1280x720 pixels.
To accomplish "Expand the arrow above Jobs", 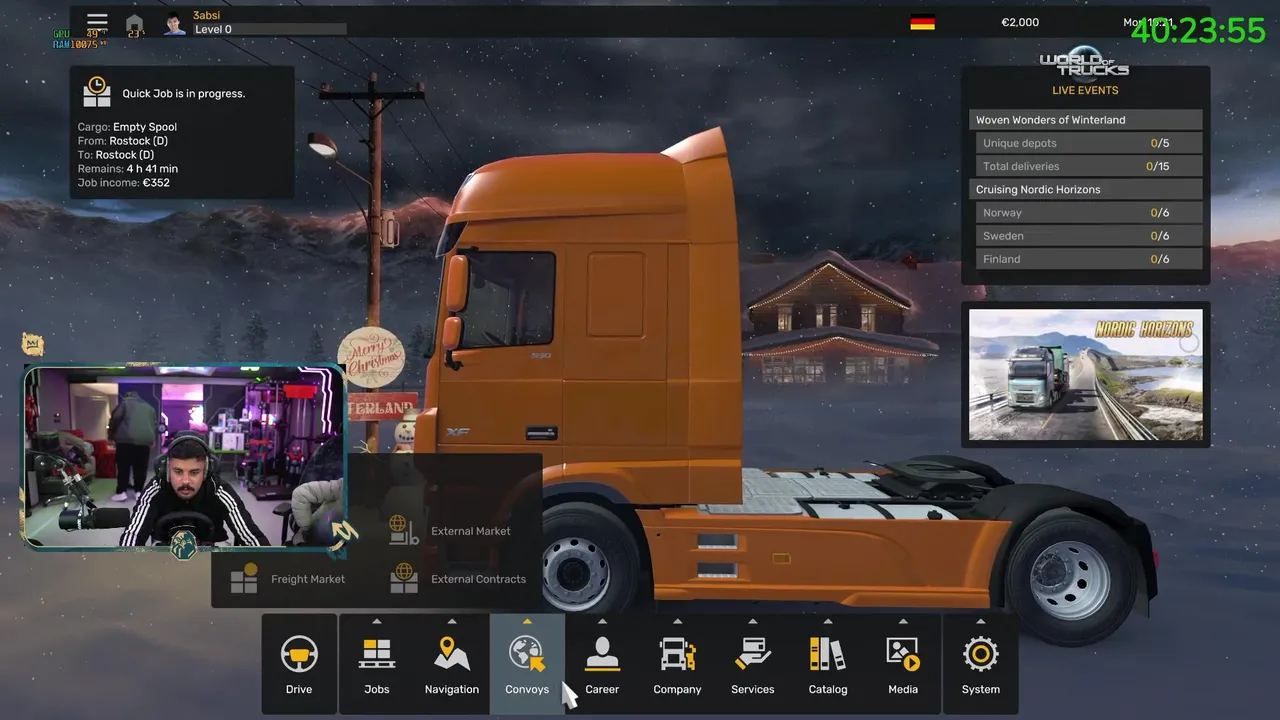I will click(x=377, y=621).
